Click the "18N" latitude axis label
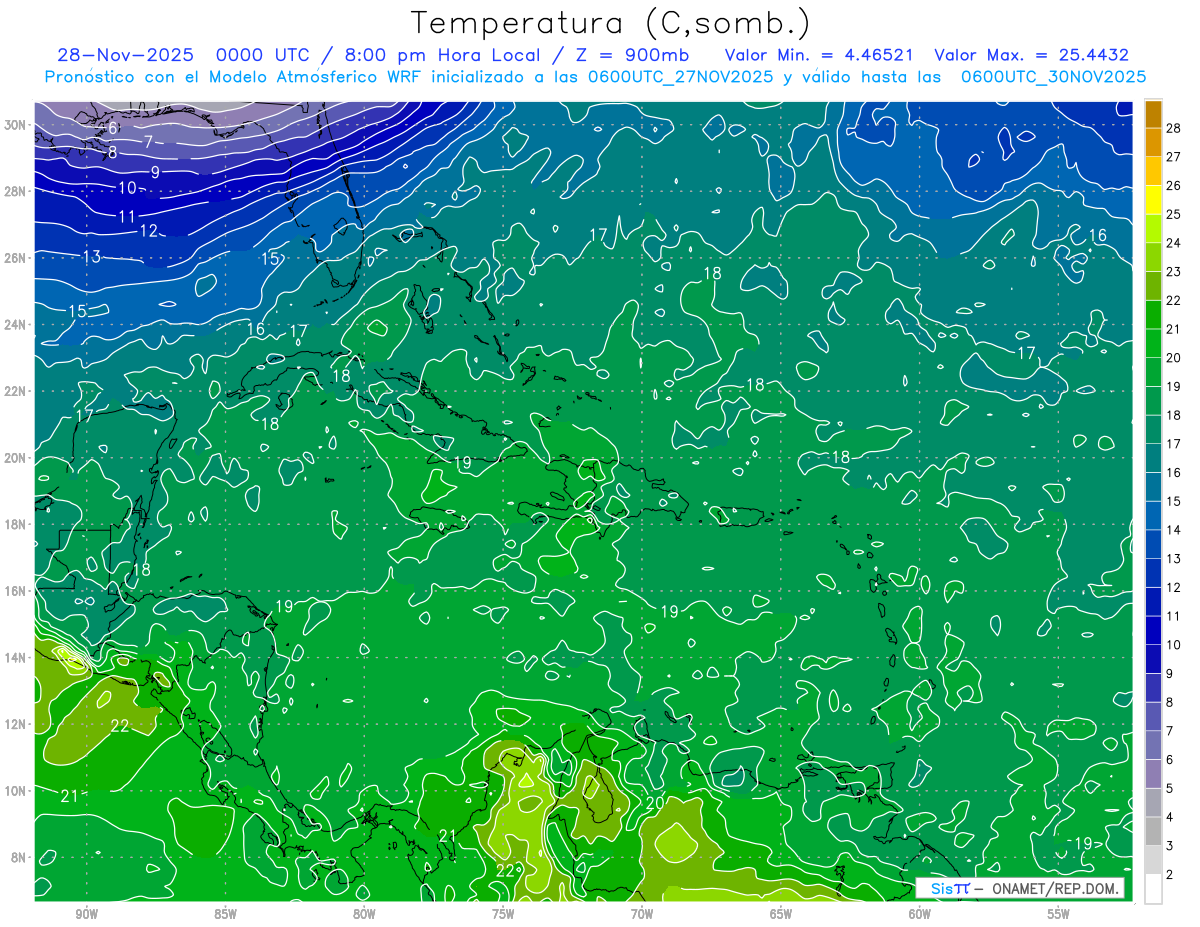 (x=17, y=524)
